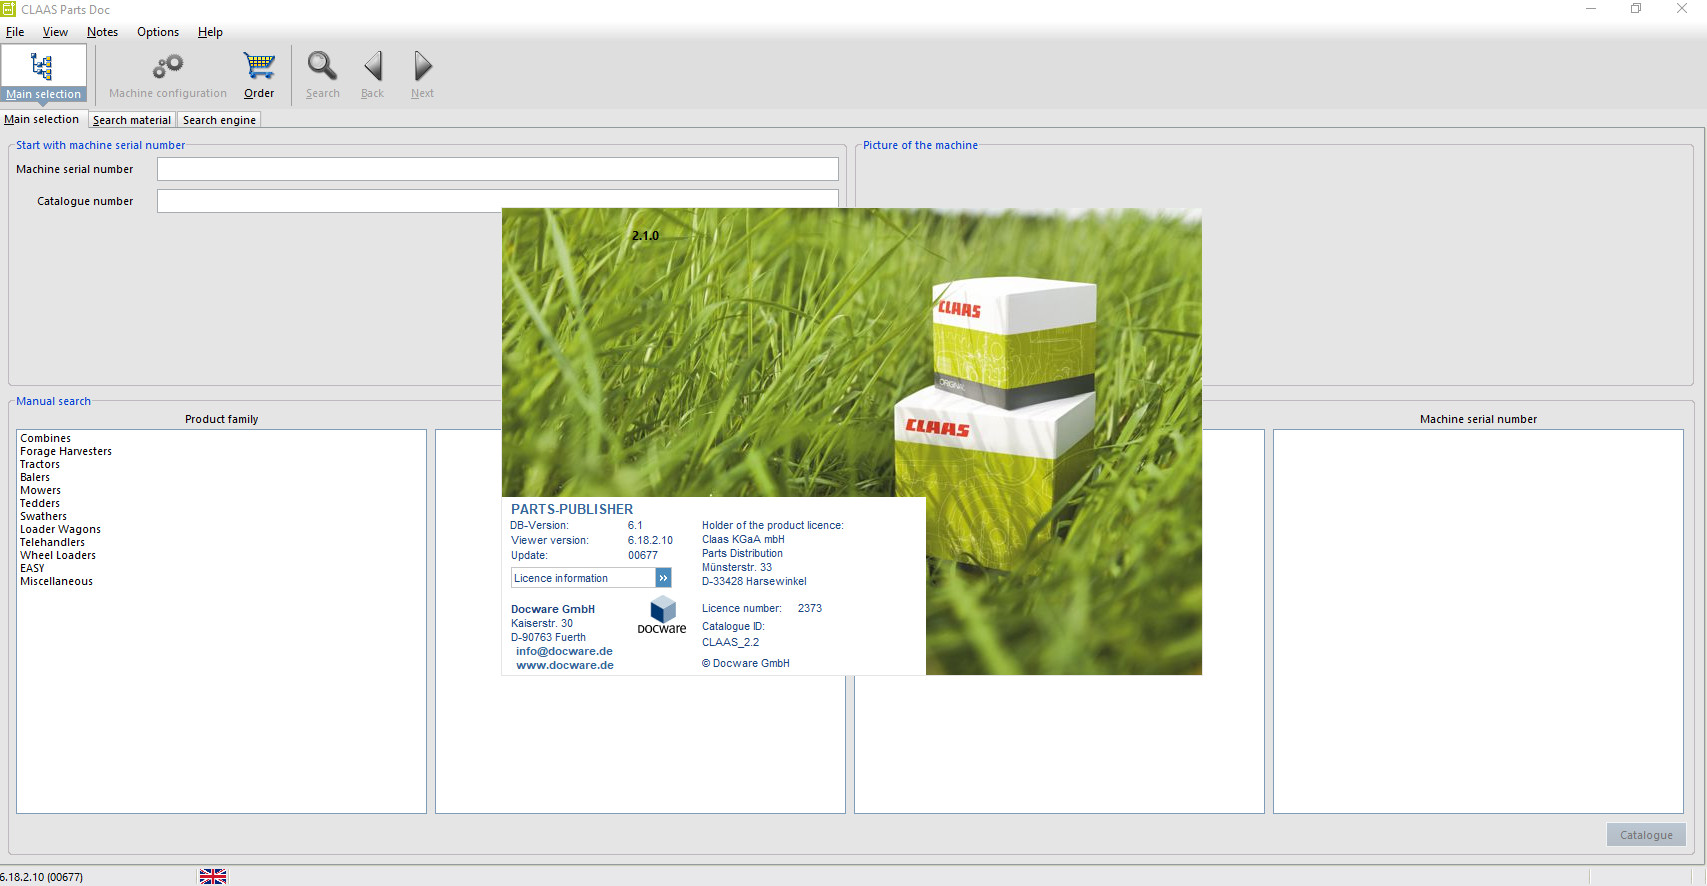This screenshot has height=886, width=1707.
Task: Select Tedders in the list
Action: 40,503
